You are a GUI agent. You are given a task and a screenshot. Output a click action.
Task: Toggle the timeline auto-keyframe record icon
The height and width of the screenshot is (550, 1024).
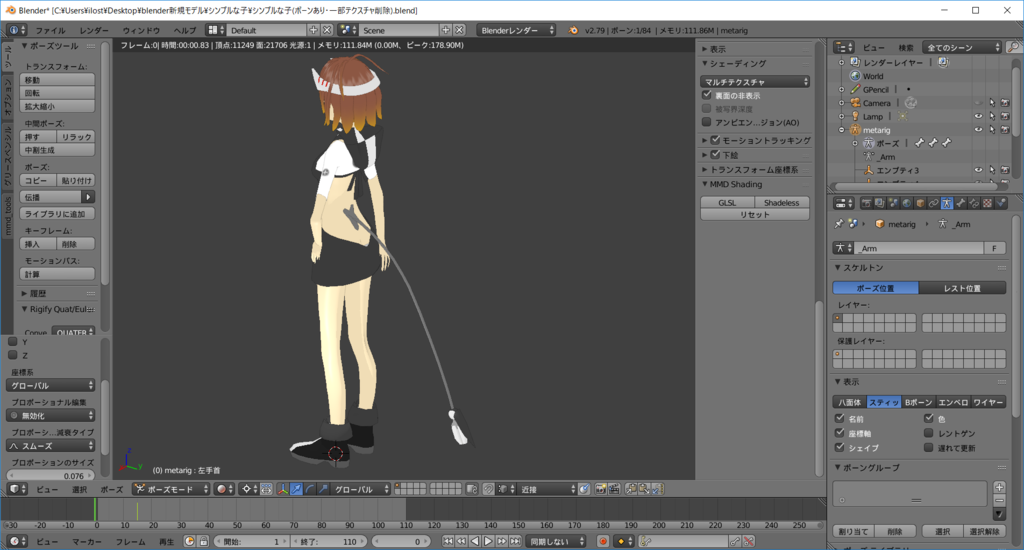coord(603,542)
